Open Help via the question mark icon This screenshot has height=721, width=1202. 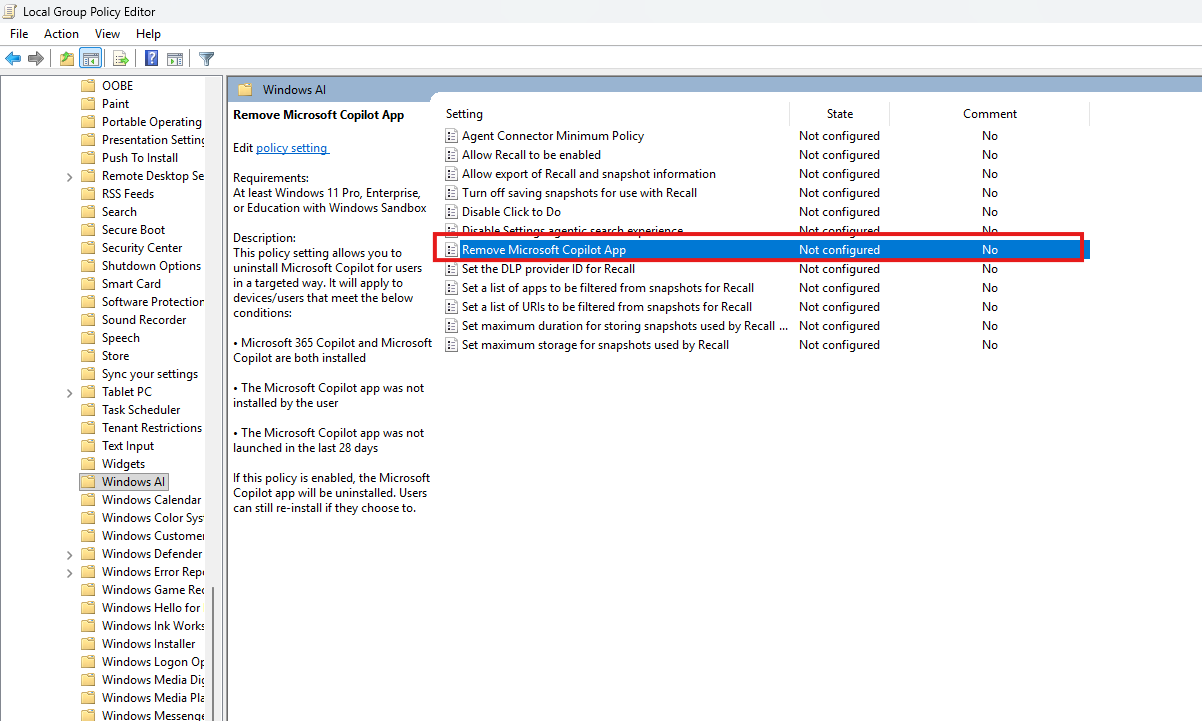[x=152, y=59]
